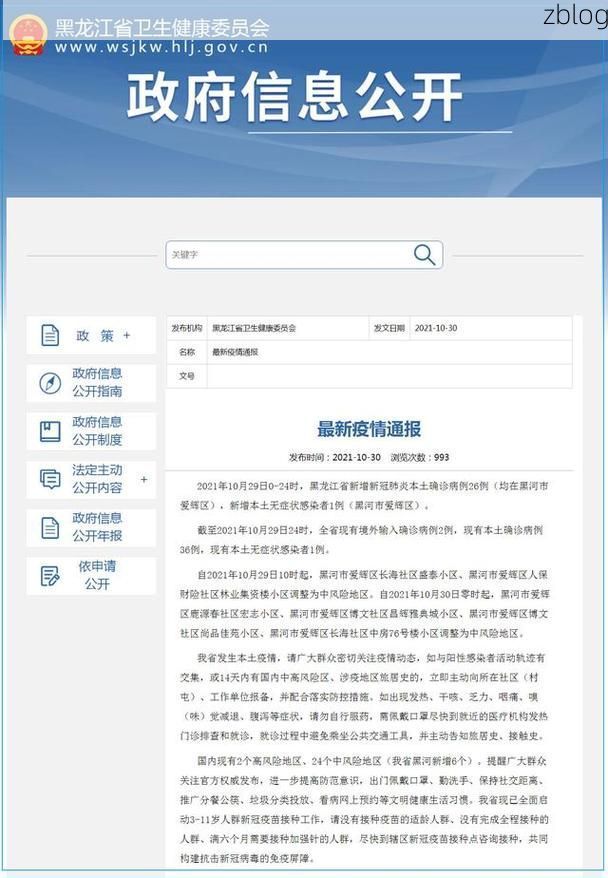Open 政府信息公开制度 in sidebar
608x878 pixels.
pos(91,431)
